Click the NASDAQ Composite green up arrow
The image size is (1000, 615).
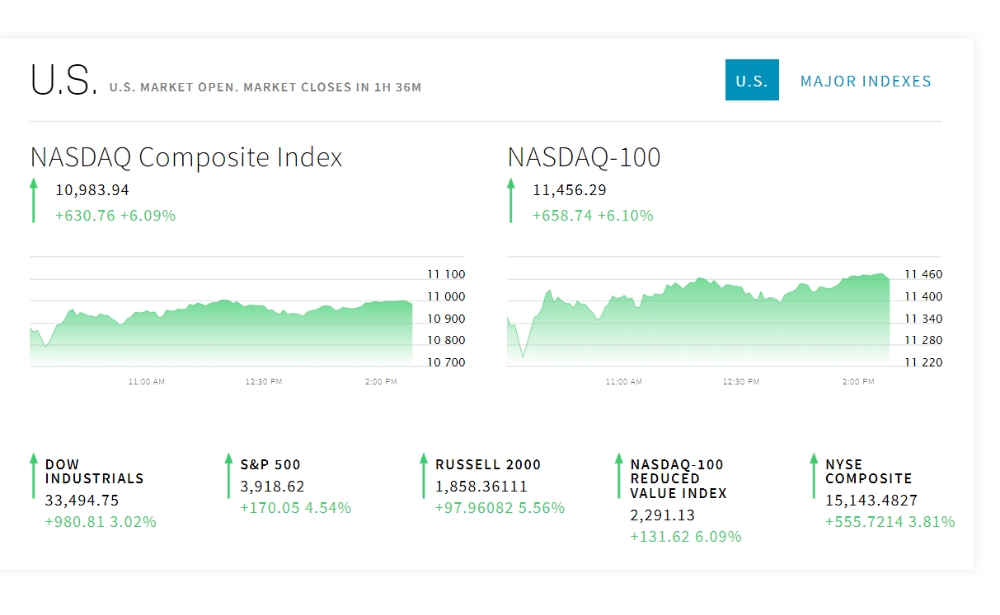33,201
